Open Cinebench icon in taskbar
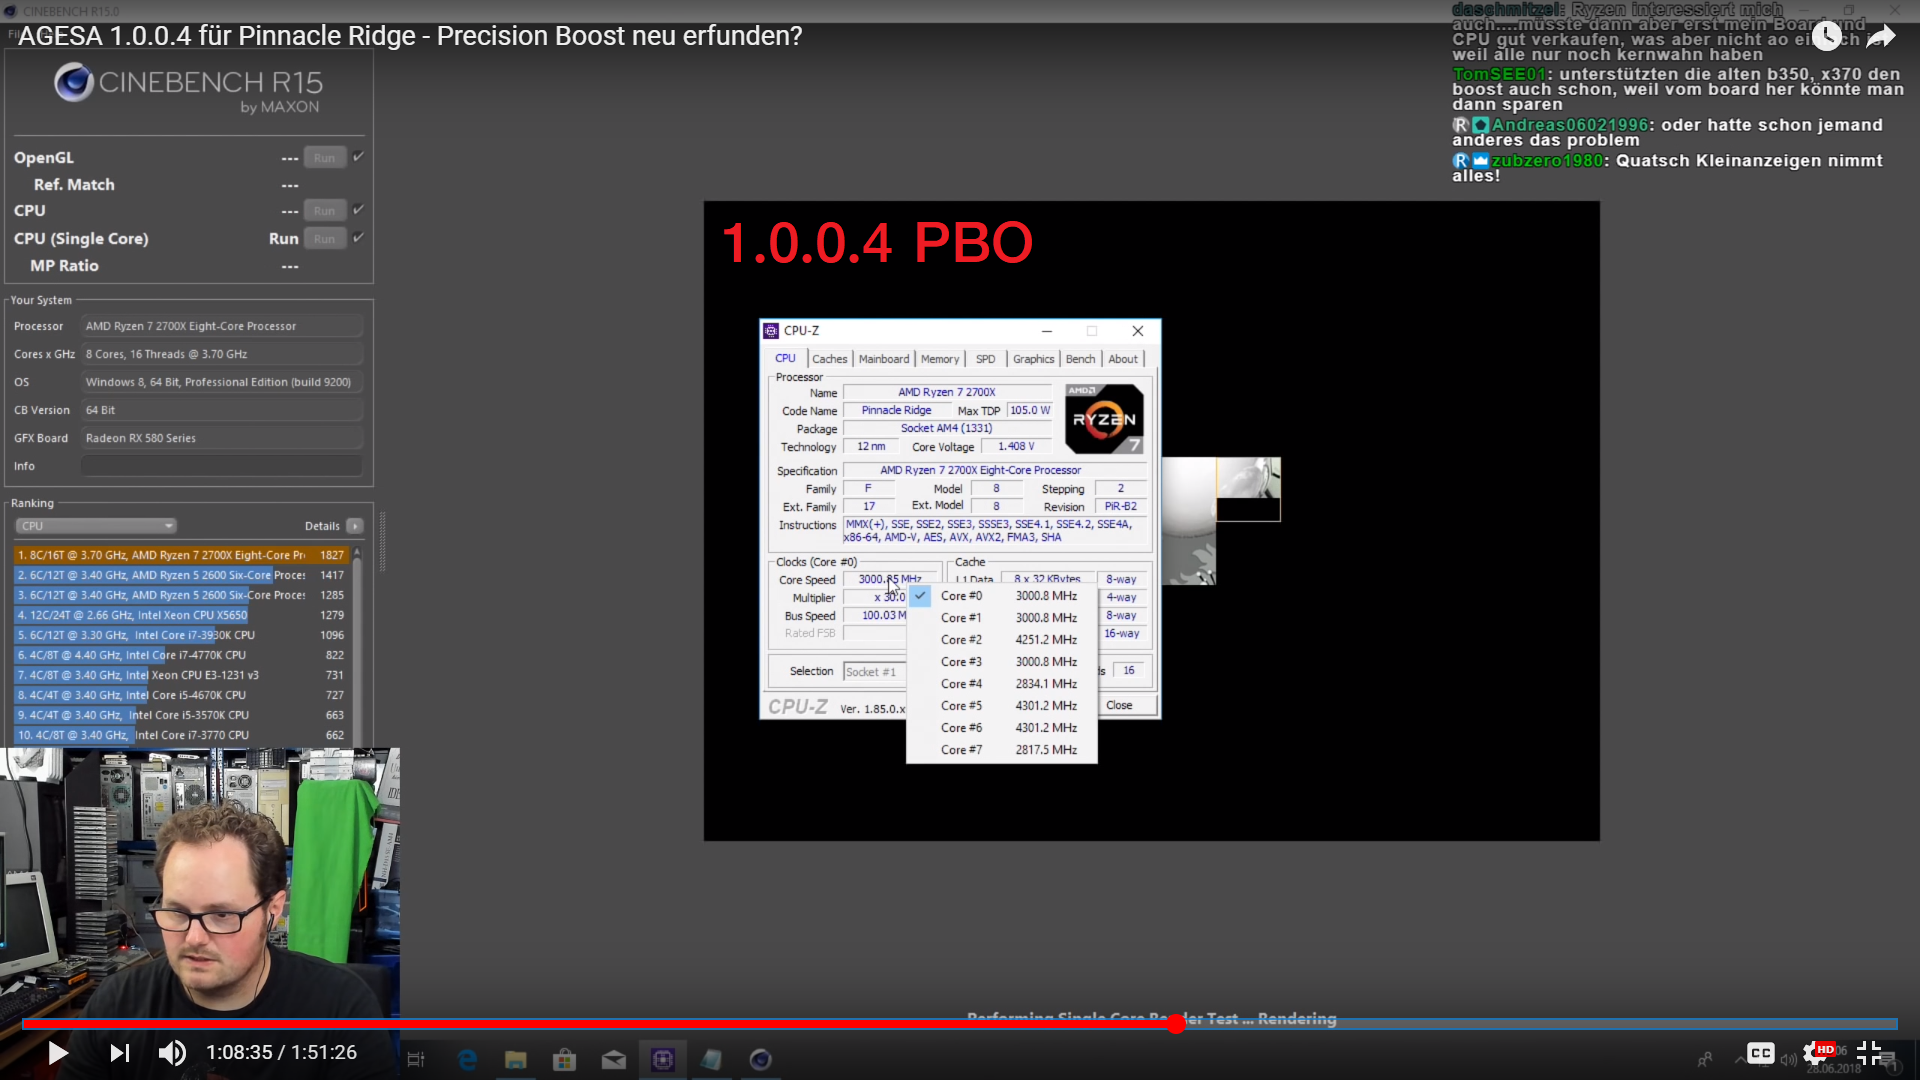 tap(761, 1060)
